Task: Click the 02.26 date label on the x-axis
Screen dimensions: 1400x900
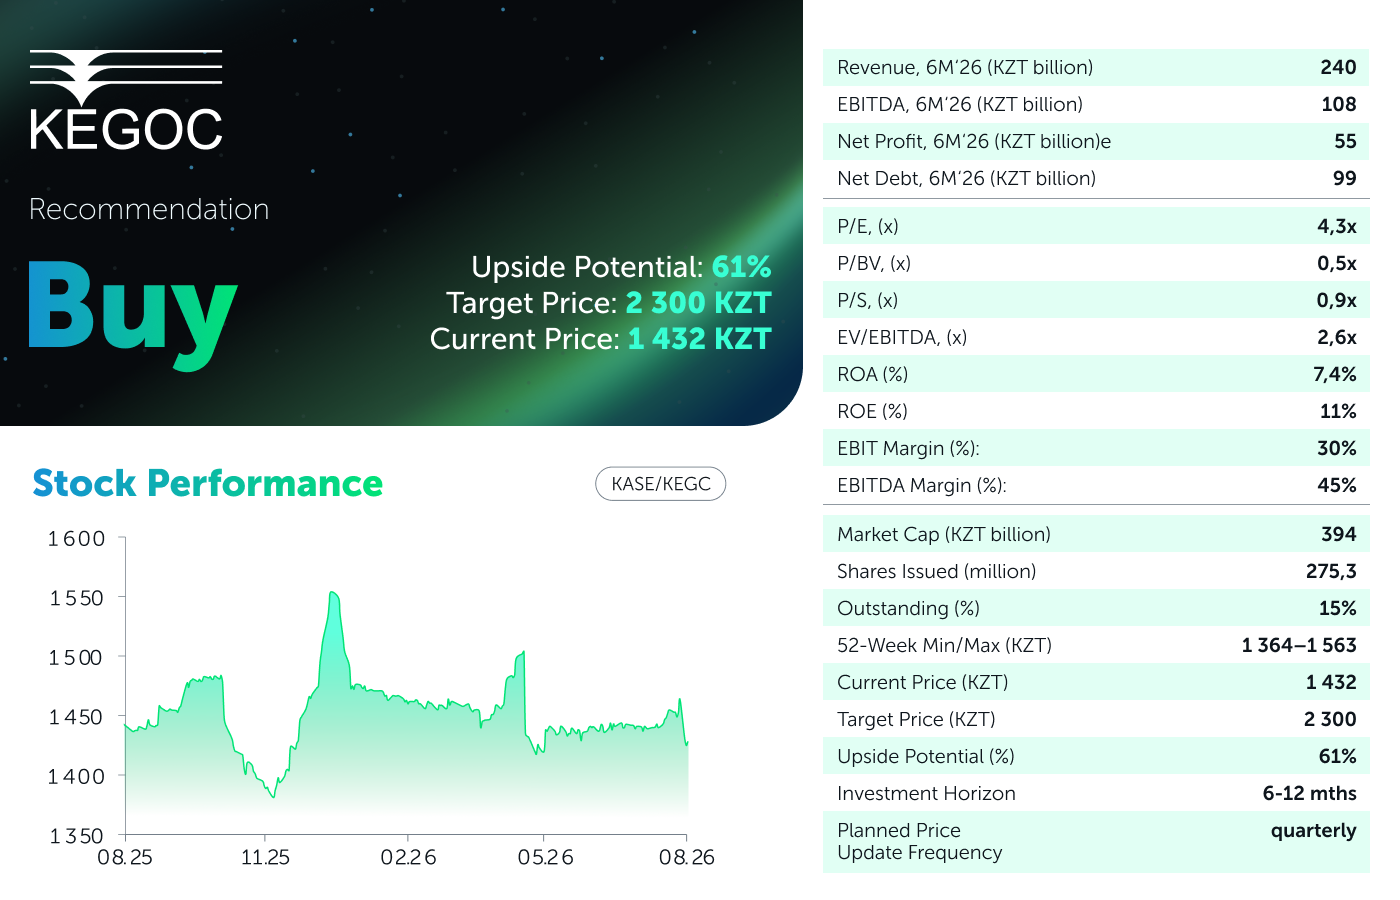Action: (408, 857)
